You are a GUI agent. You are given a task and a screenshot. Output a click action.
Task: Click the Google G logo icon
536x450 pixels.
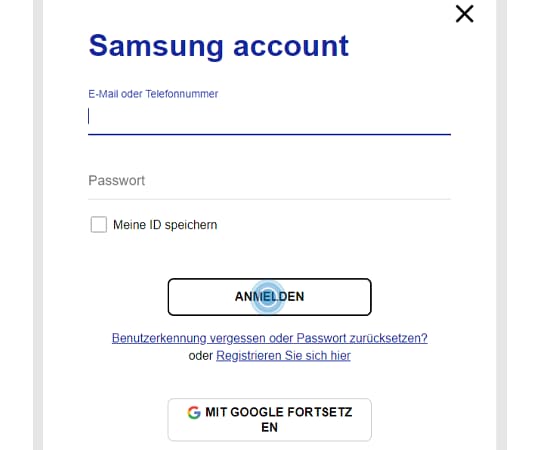pos(194,412)
